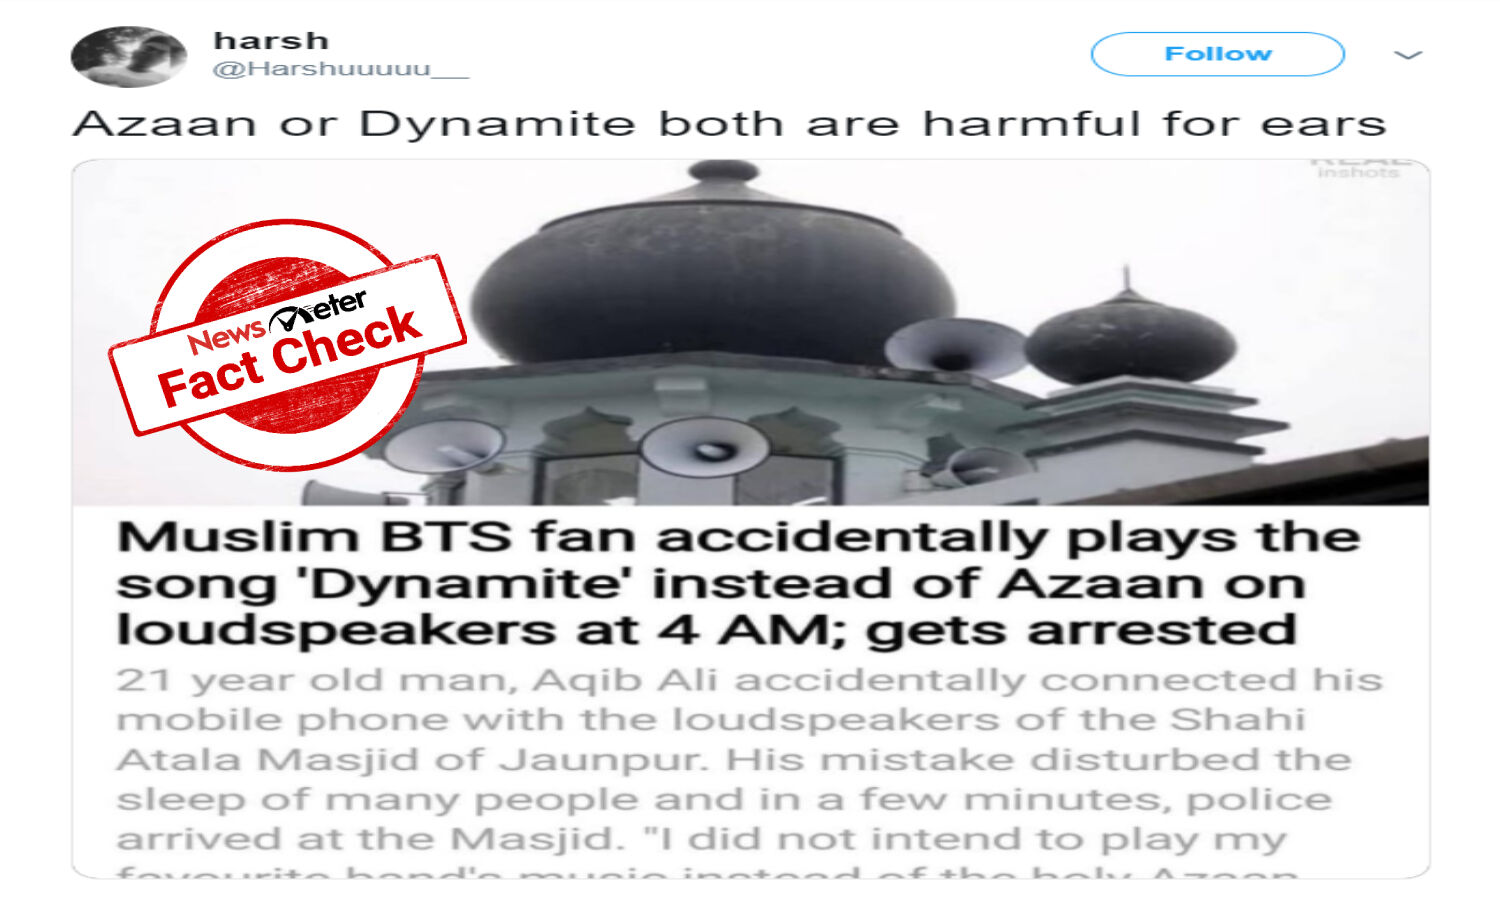Click the inshots watermark on image
1500x900 pixels.
[x=1358, y=173]
